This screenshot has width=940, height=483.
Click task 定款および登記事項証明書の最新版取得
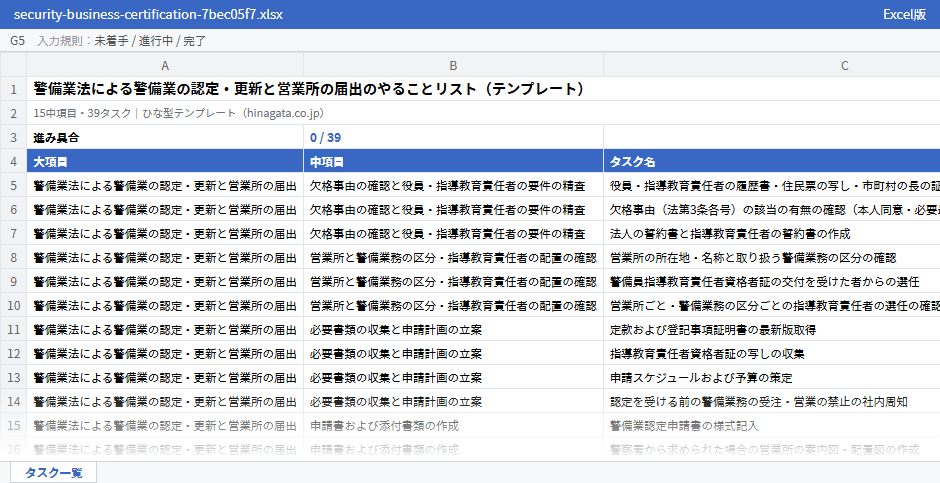click(772, 329)
